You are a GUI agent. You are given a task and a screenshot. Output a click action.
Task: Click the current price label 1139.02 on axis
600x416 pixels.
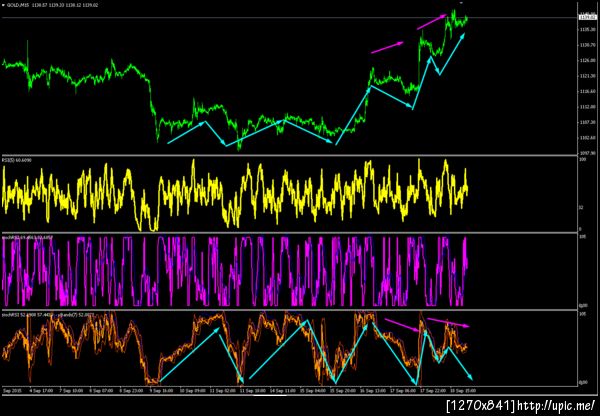(x=589, y=17)
